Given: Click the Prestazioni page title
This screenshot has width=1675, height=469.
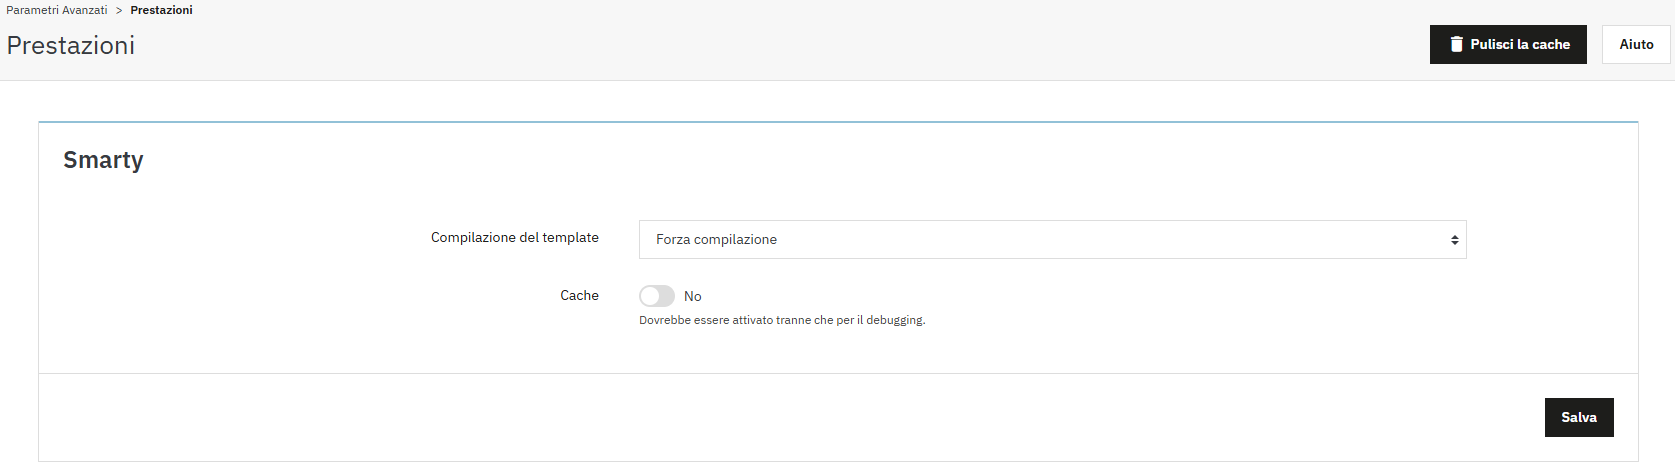Looking at the screenshot, I should pos(71,46).
